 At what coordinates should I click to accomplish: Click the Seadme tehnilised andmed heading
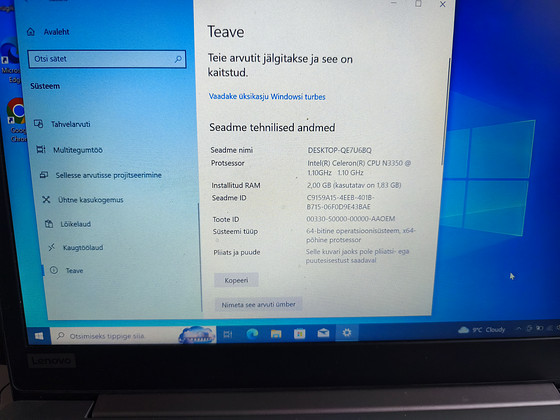[x=272, y=128]
